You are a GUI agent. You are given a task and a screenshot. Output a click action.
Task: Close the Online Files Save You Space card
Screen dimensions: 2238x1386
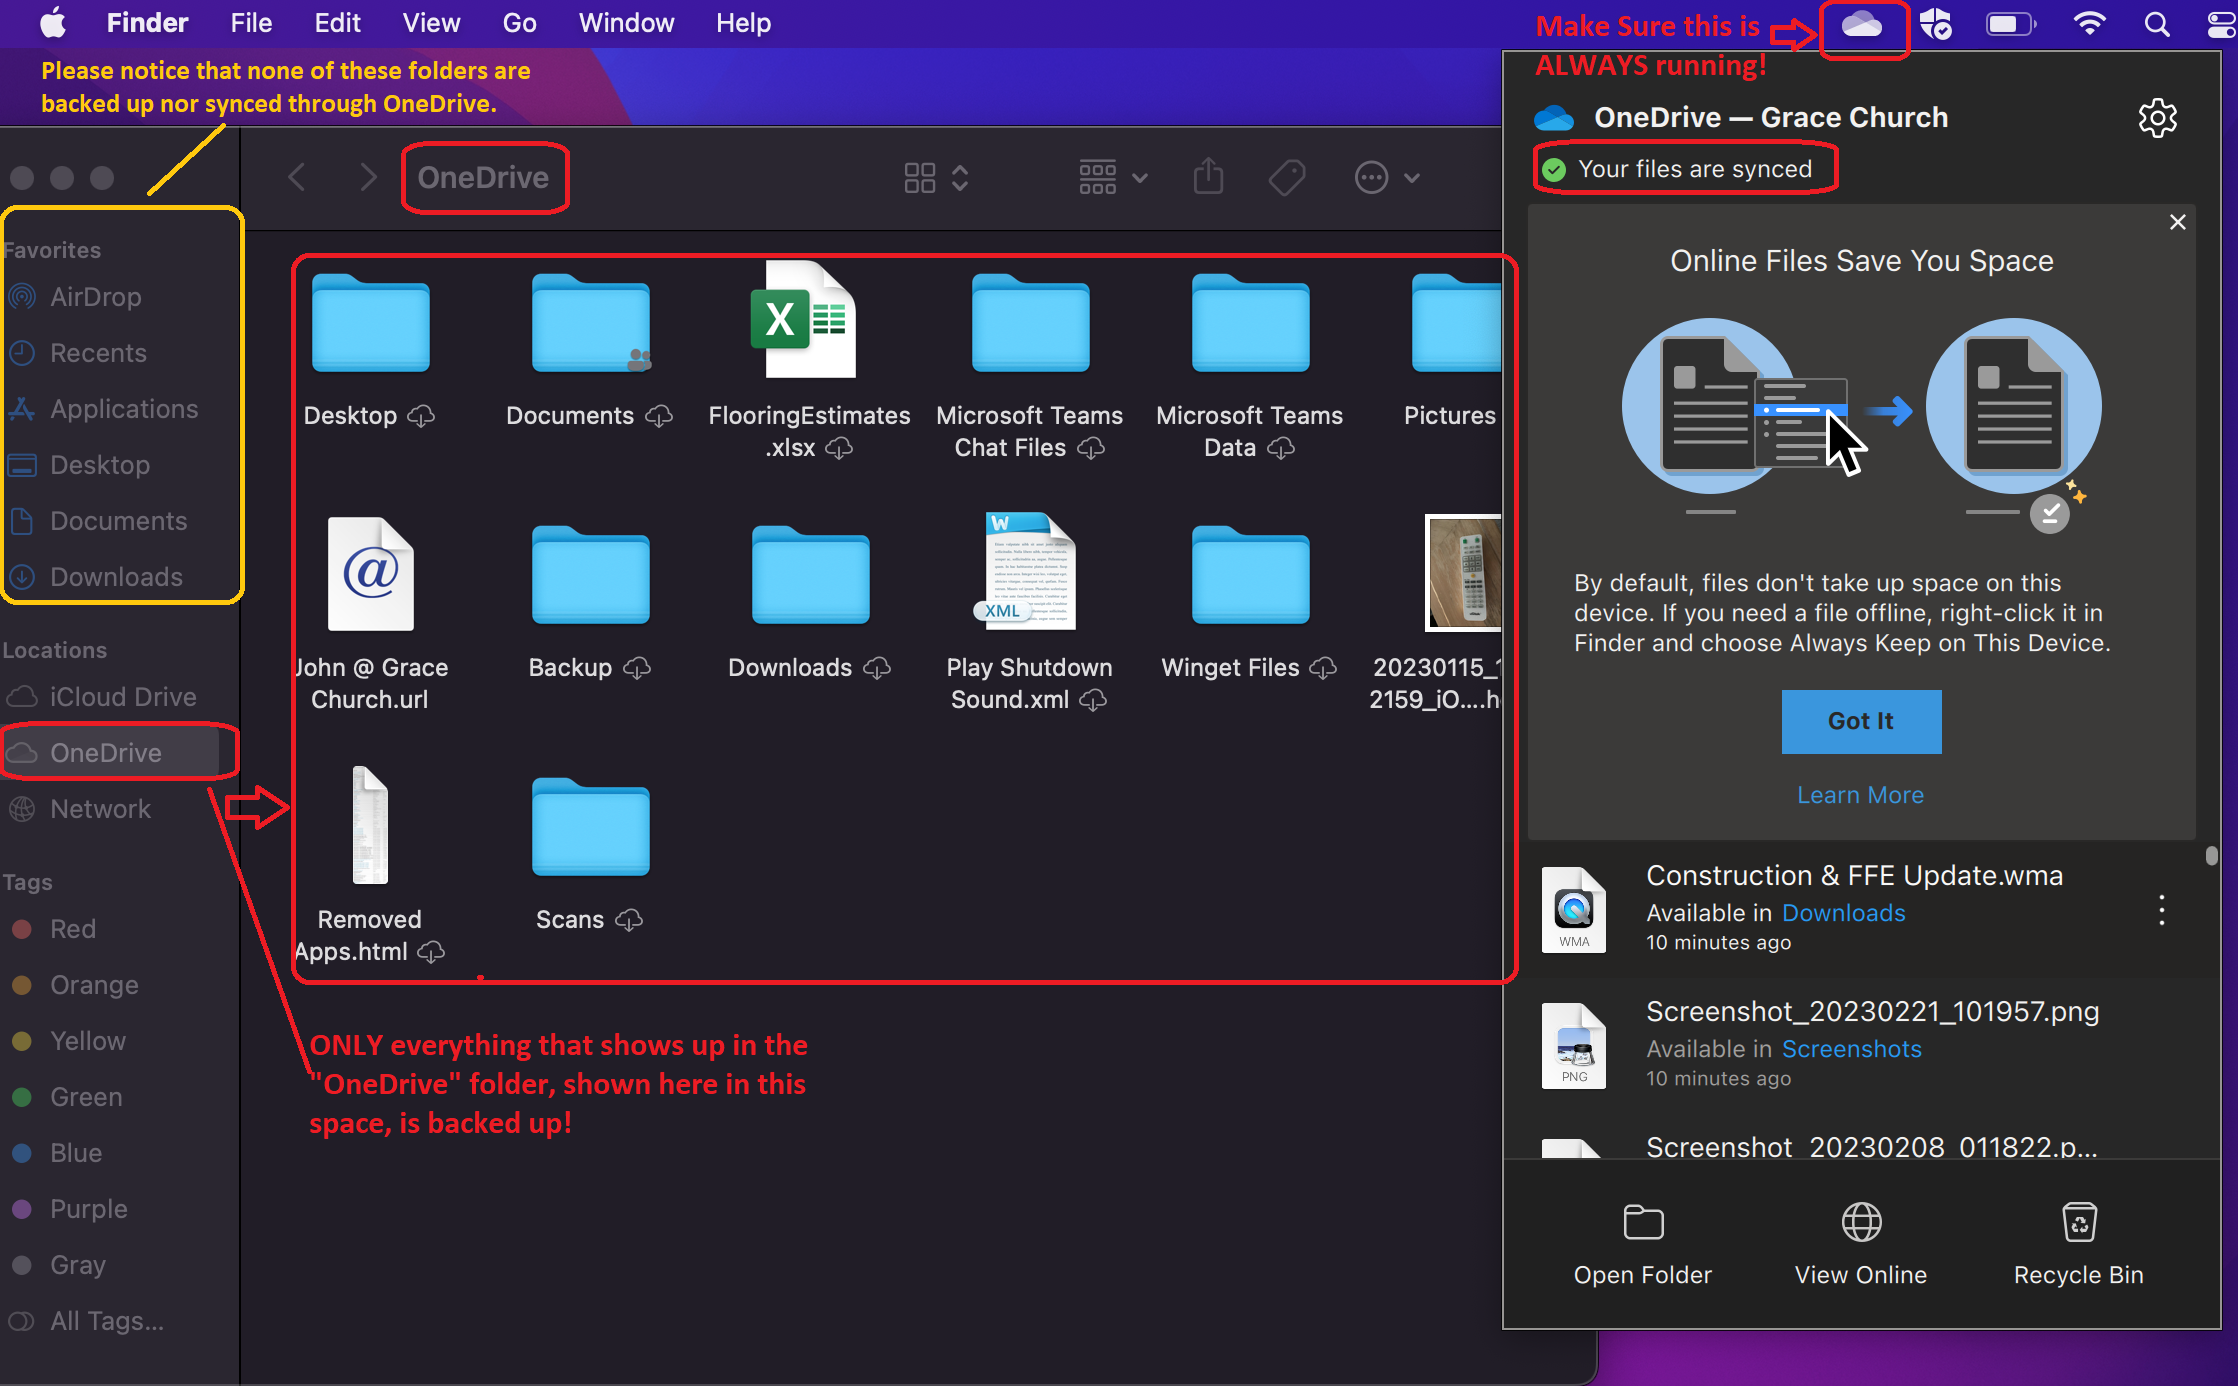pos(2177,222)
